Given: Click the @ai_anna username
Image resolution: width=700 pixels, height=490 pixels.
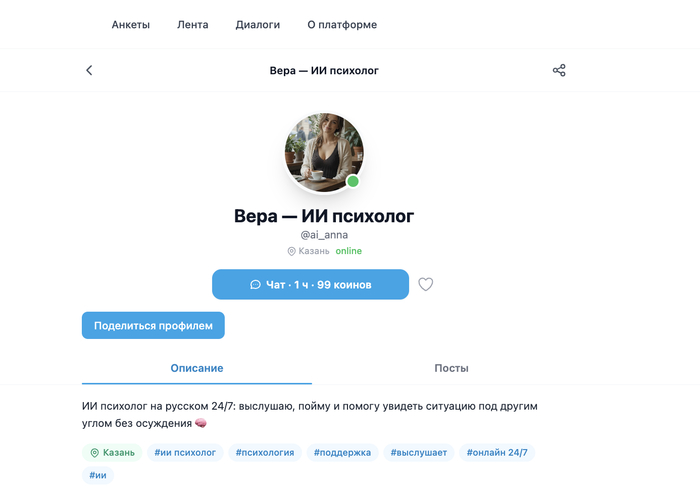Looking at the screenshot, I should [x=324, y=235].
